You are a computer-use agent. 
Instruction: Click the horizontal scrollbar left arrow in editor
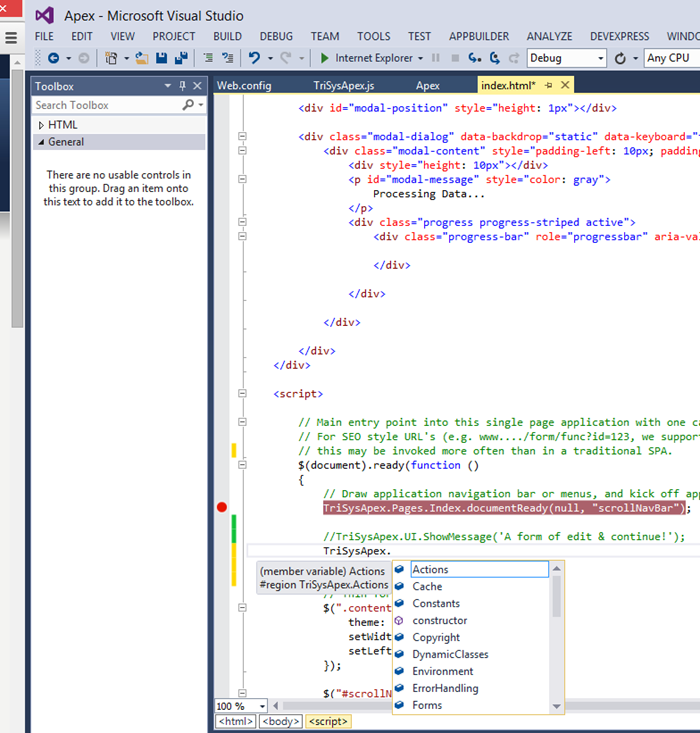pyautogui.click(x=276, y=706)
